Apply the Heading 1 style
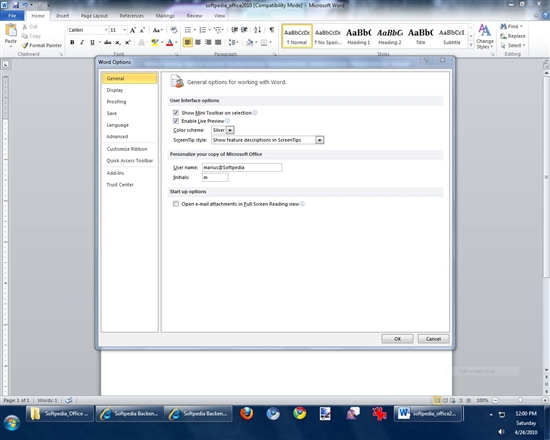This screenshot has width=550, height=440. point(359,36)
